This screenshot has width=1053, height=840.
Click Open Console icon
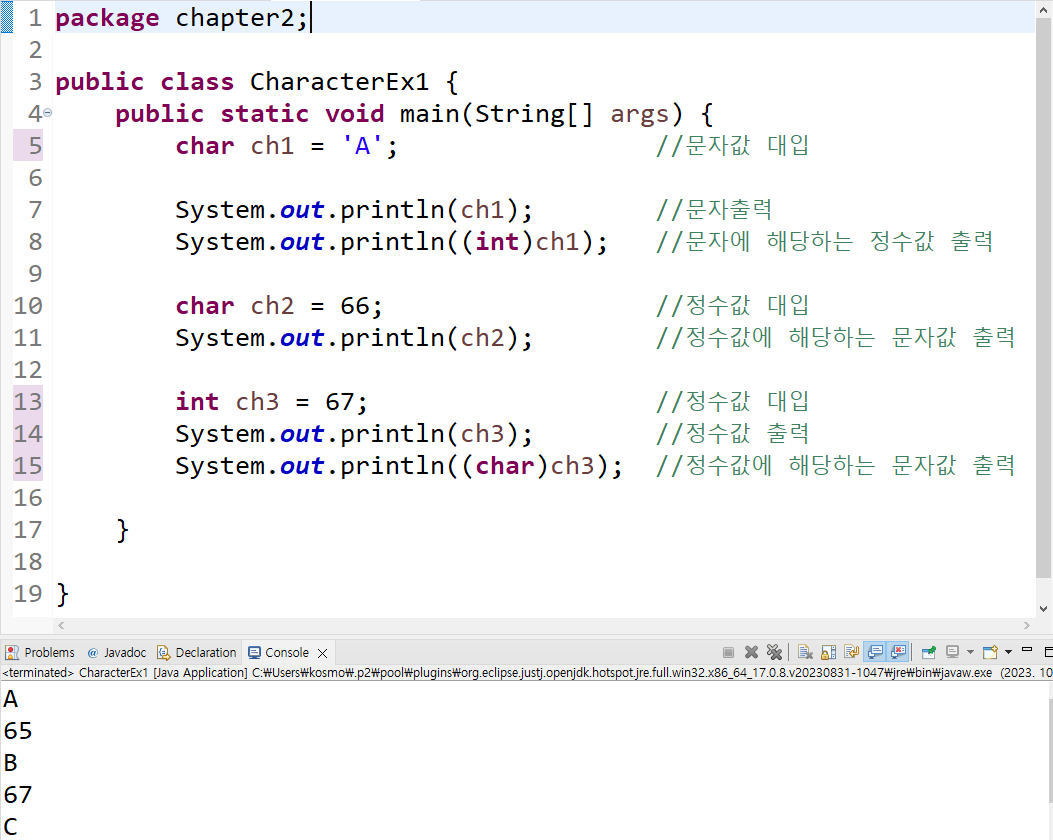tap(990, 652)
